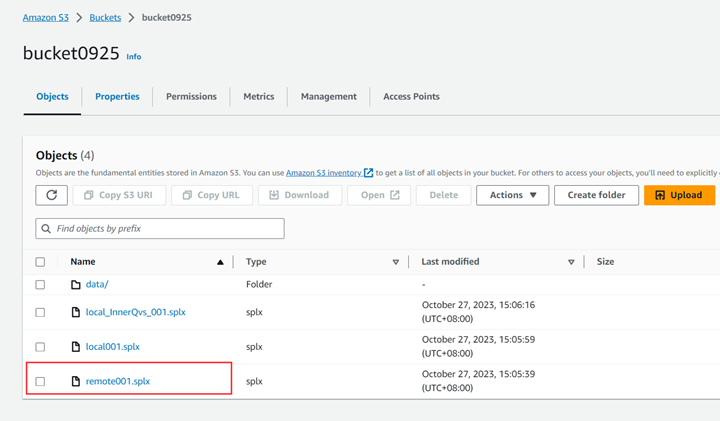Click the refresh objects icon button
Image resolution: width=720 pixels, height=421 pixels.
click(52, 195)
